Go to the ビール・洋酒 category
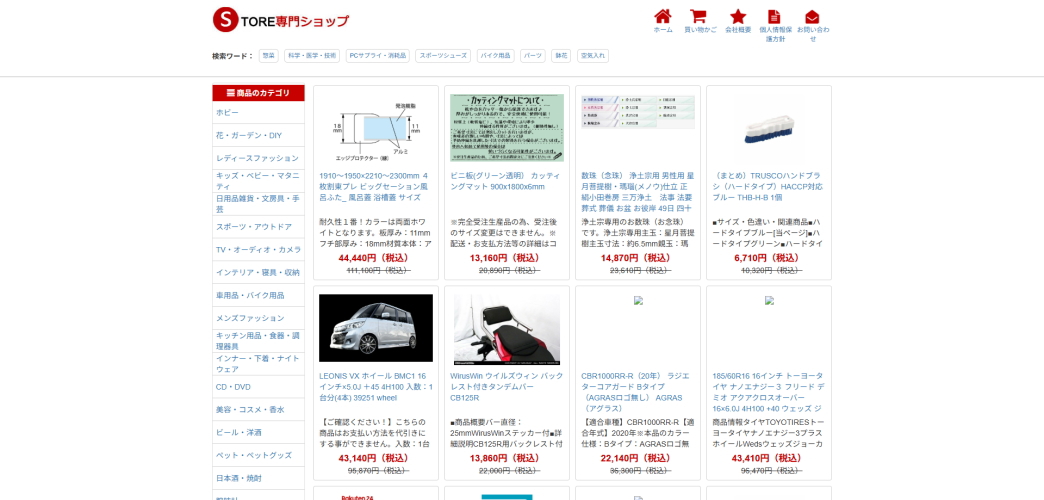Image resolution: width=1044 pixels, height=500 pixels. (239, 432)
